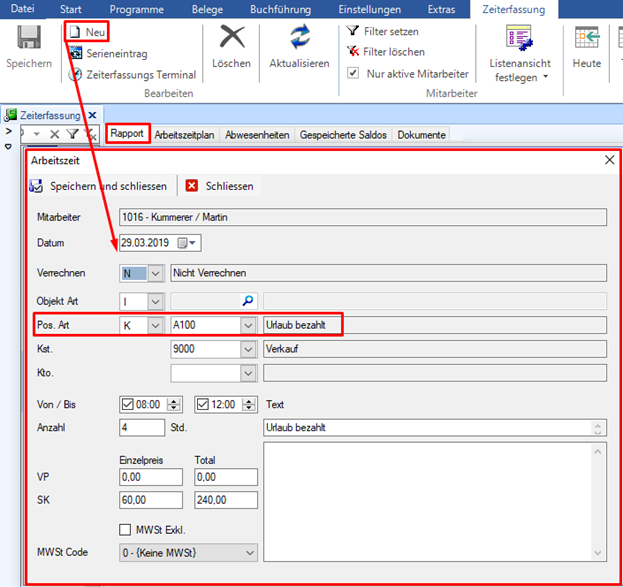Click the Anzahl hours input field
The height and width of the screenshot is (587, 623).
coord(142,428)
